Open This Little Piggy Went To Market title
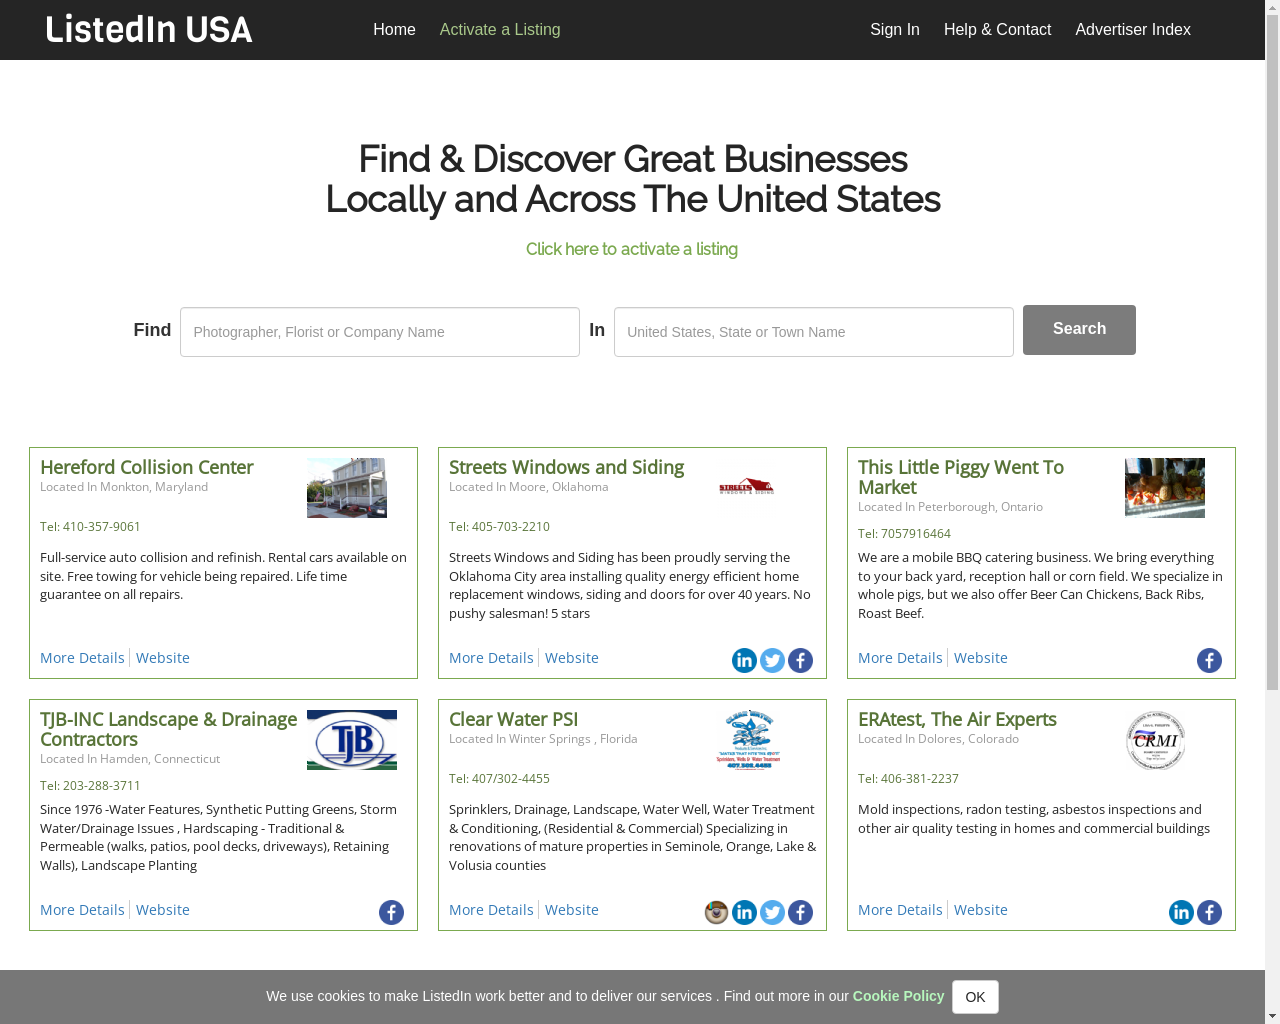Screen dimensions: 1280x1024 point(961,477)
